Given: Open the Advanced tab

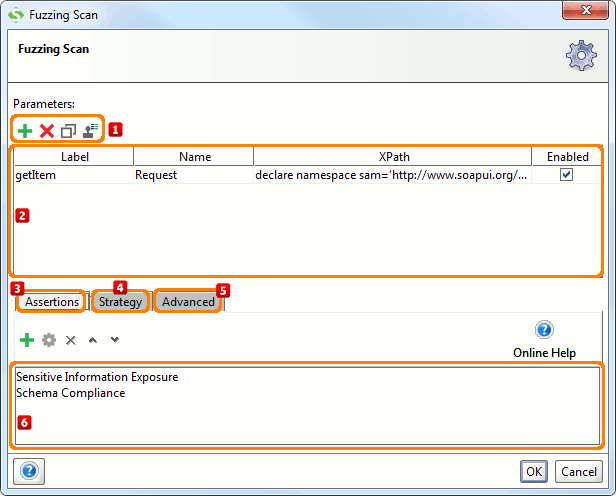Looking at the screenshot, I should click(188, 302).
